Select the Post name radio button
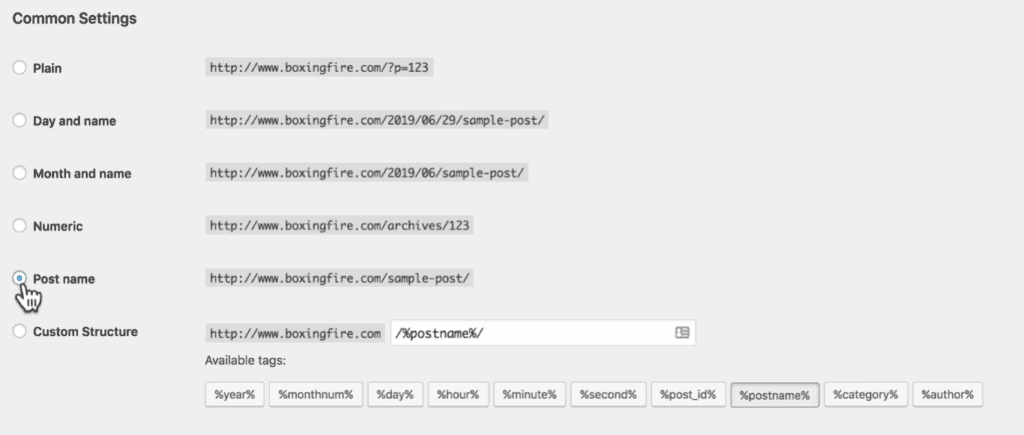The width and height of the screenshot is (1024, 435). (20, 278)
